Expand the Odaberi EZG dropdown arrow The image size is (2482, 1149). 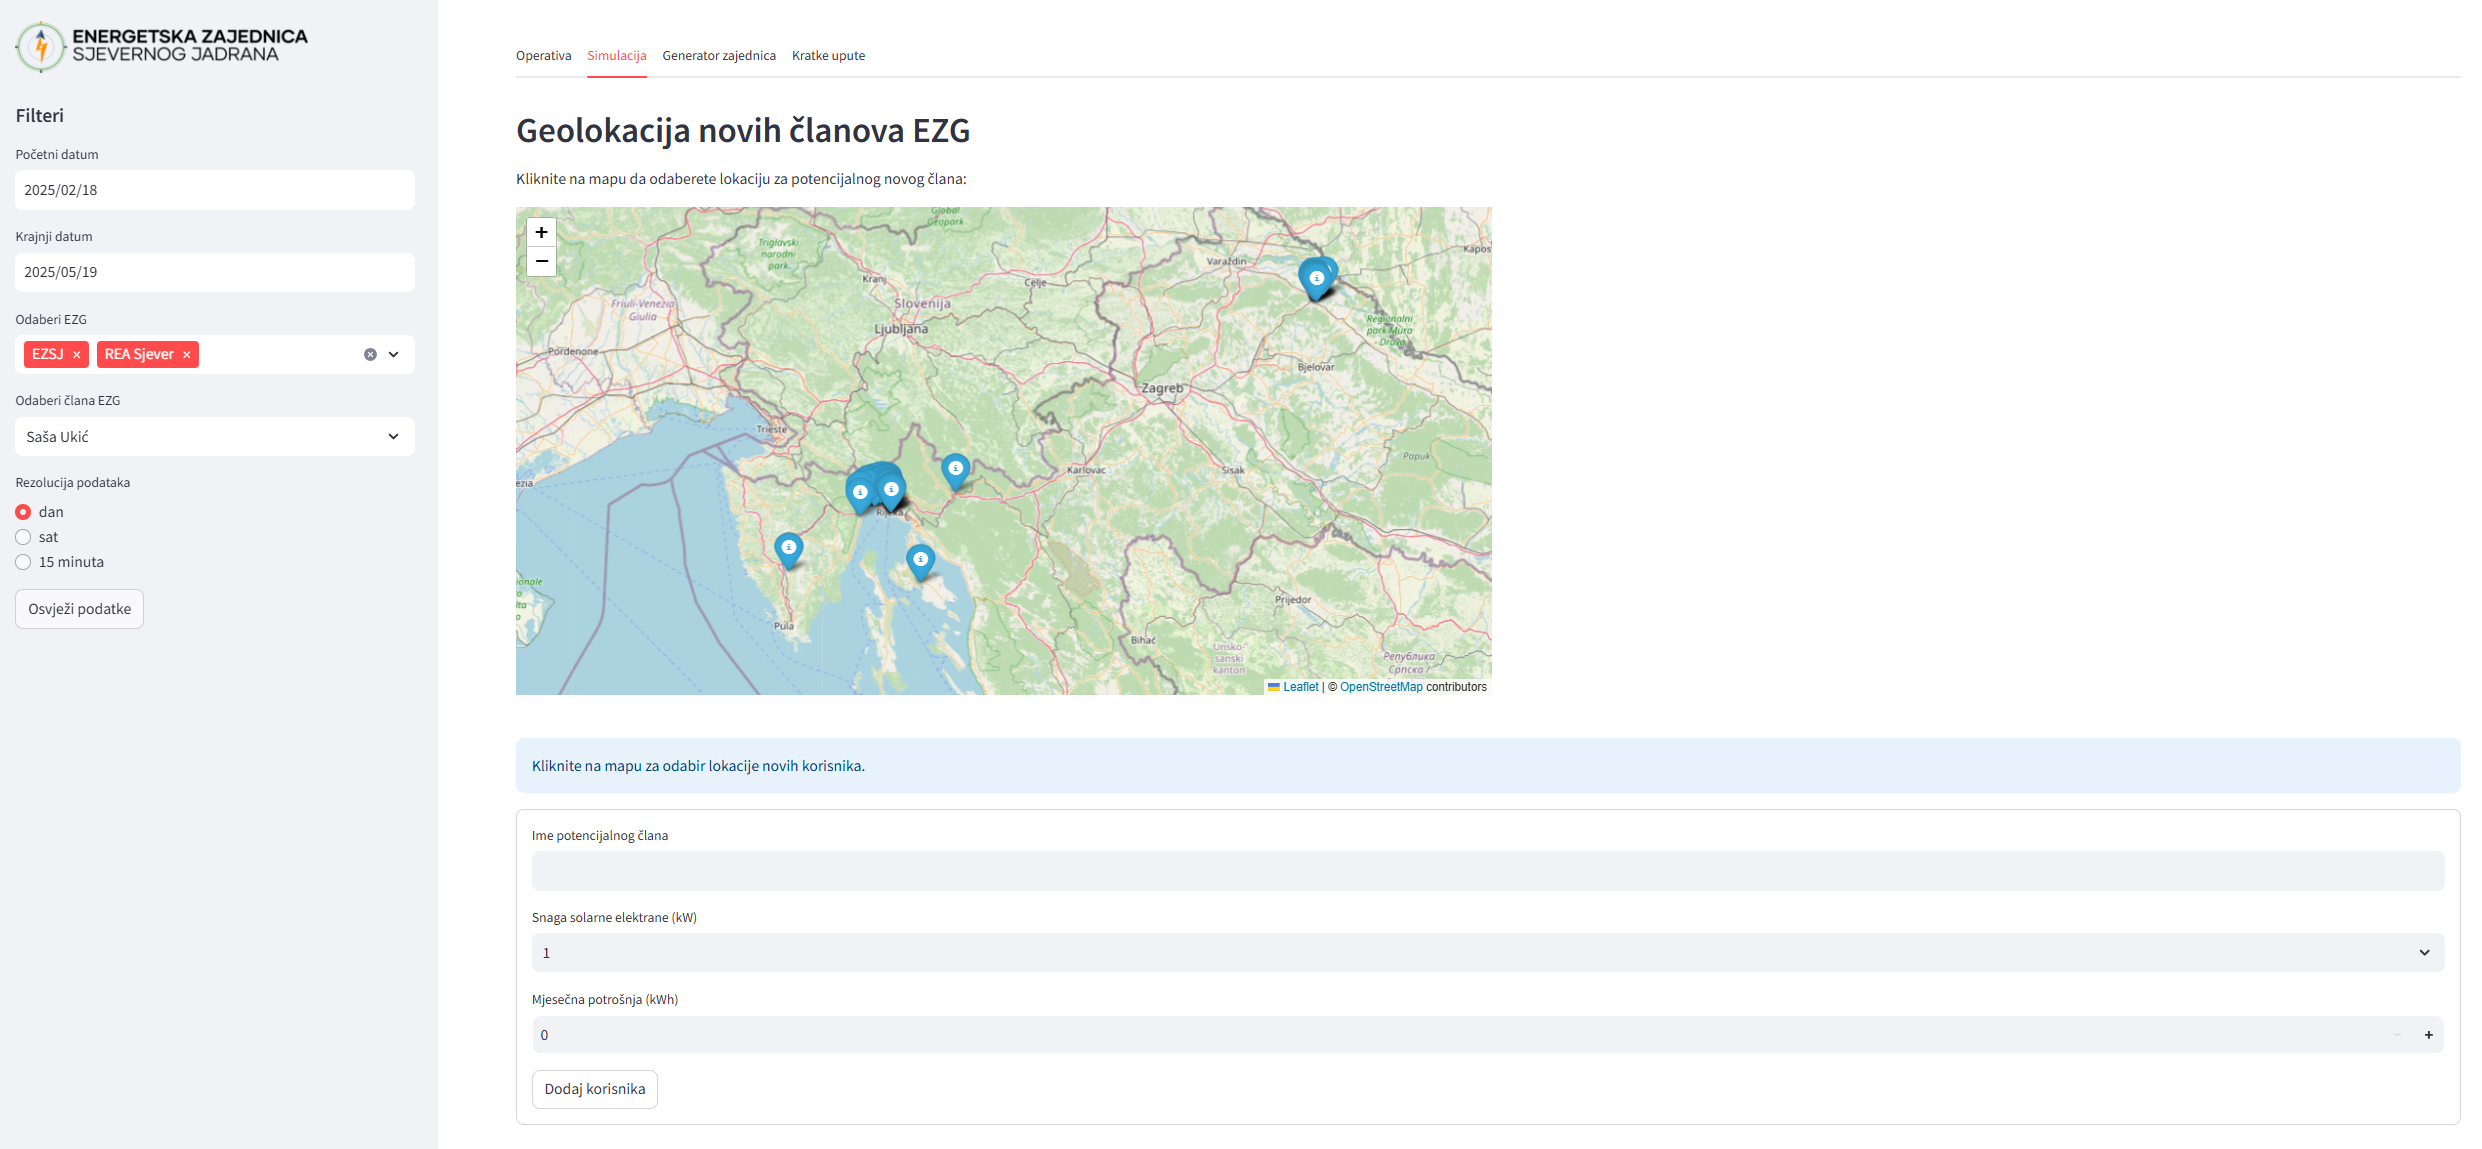[394, 355]
